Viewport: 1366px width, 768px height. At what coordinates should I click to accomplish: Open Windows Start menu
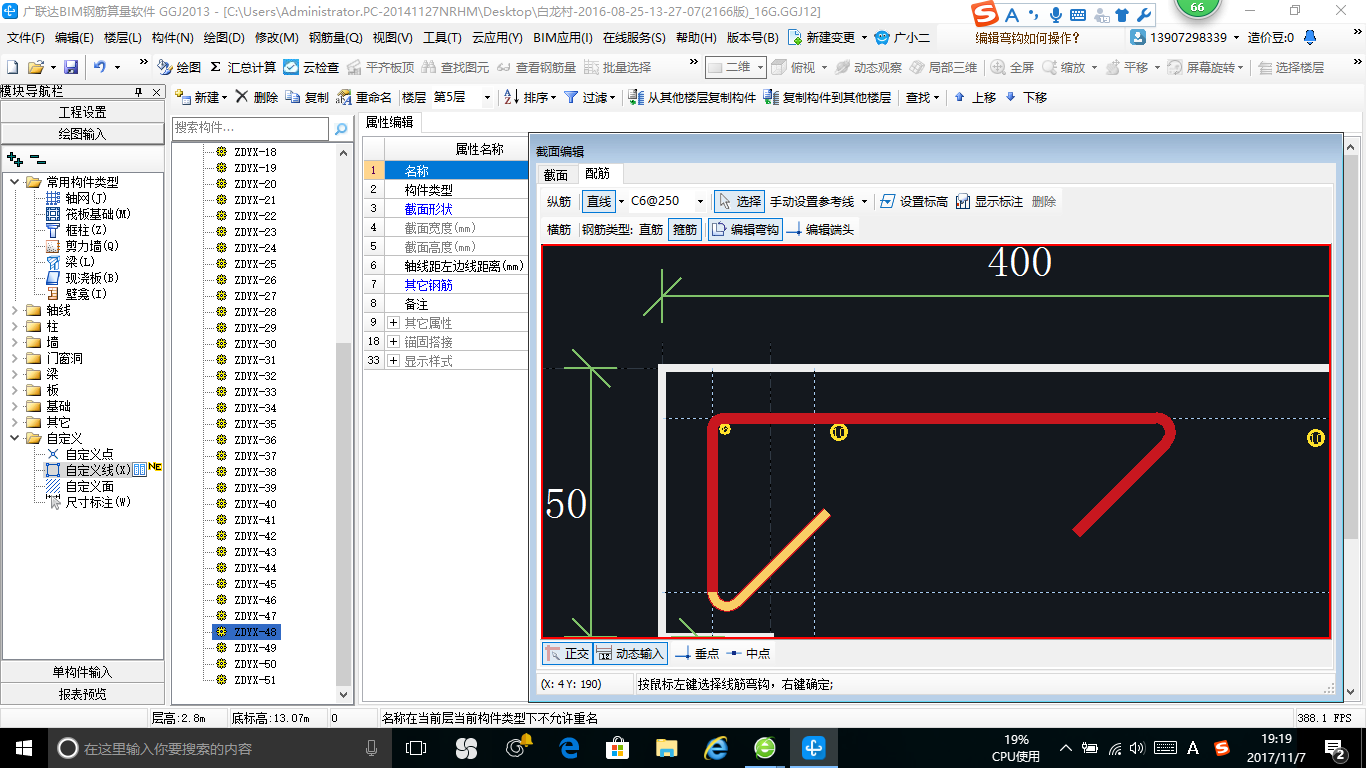tap(23, 747)
